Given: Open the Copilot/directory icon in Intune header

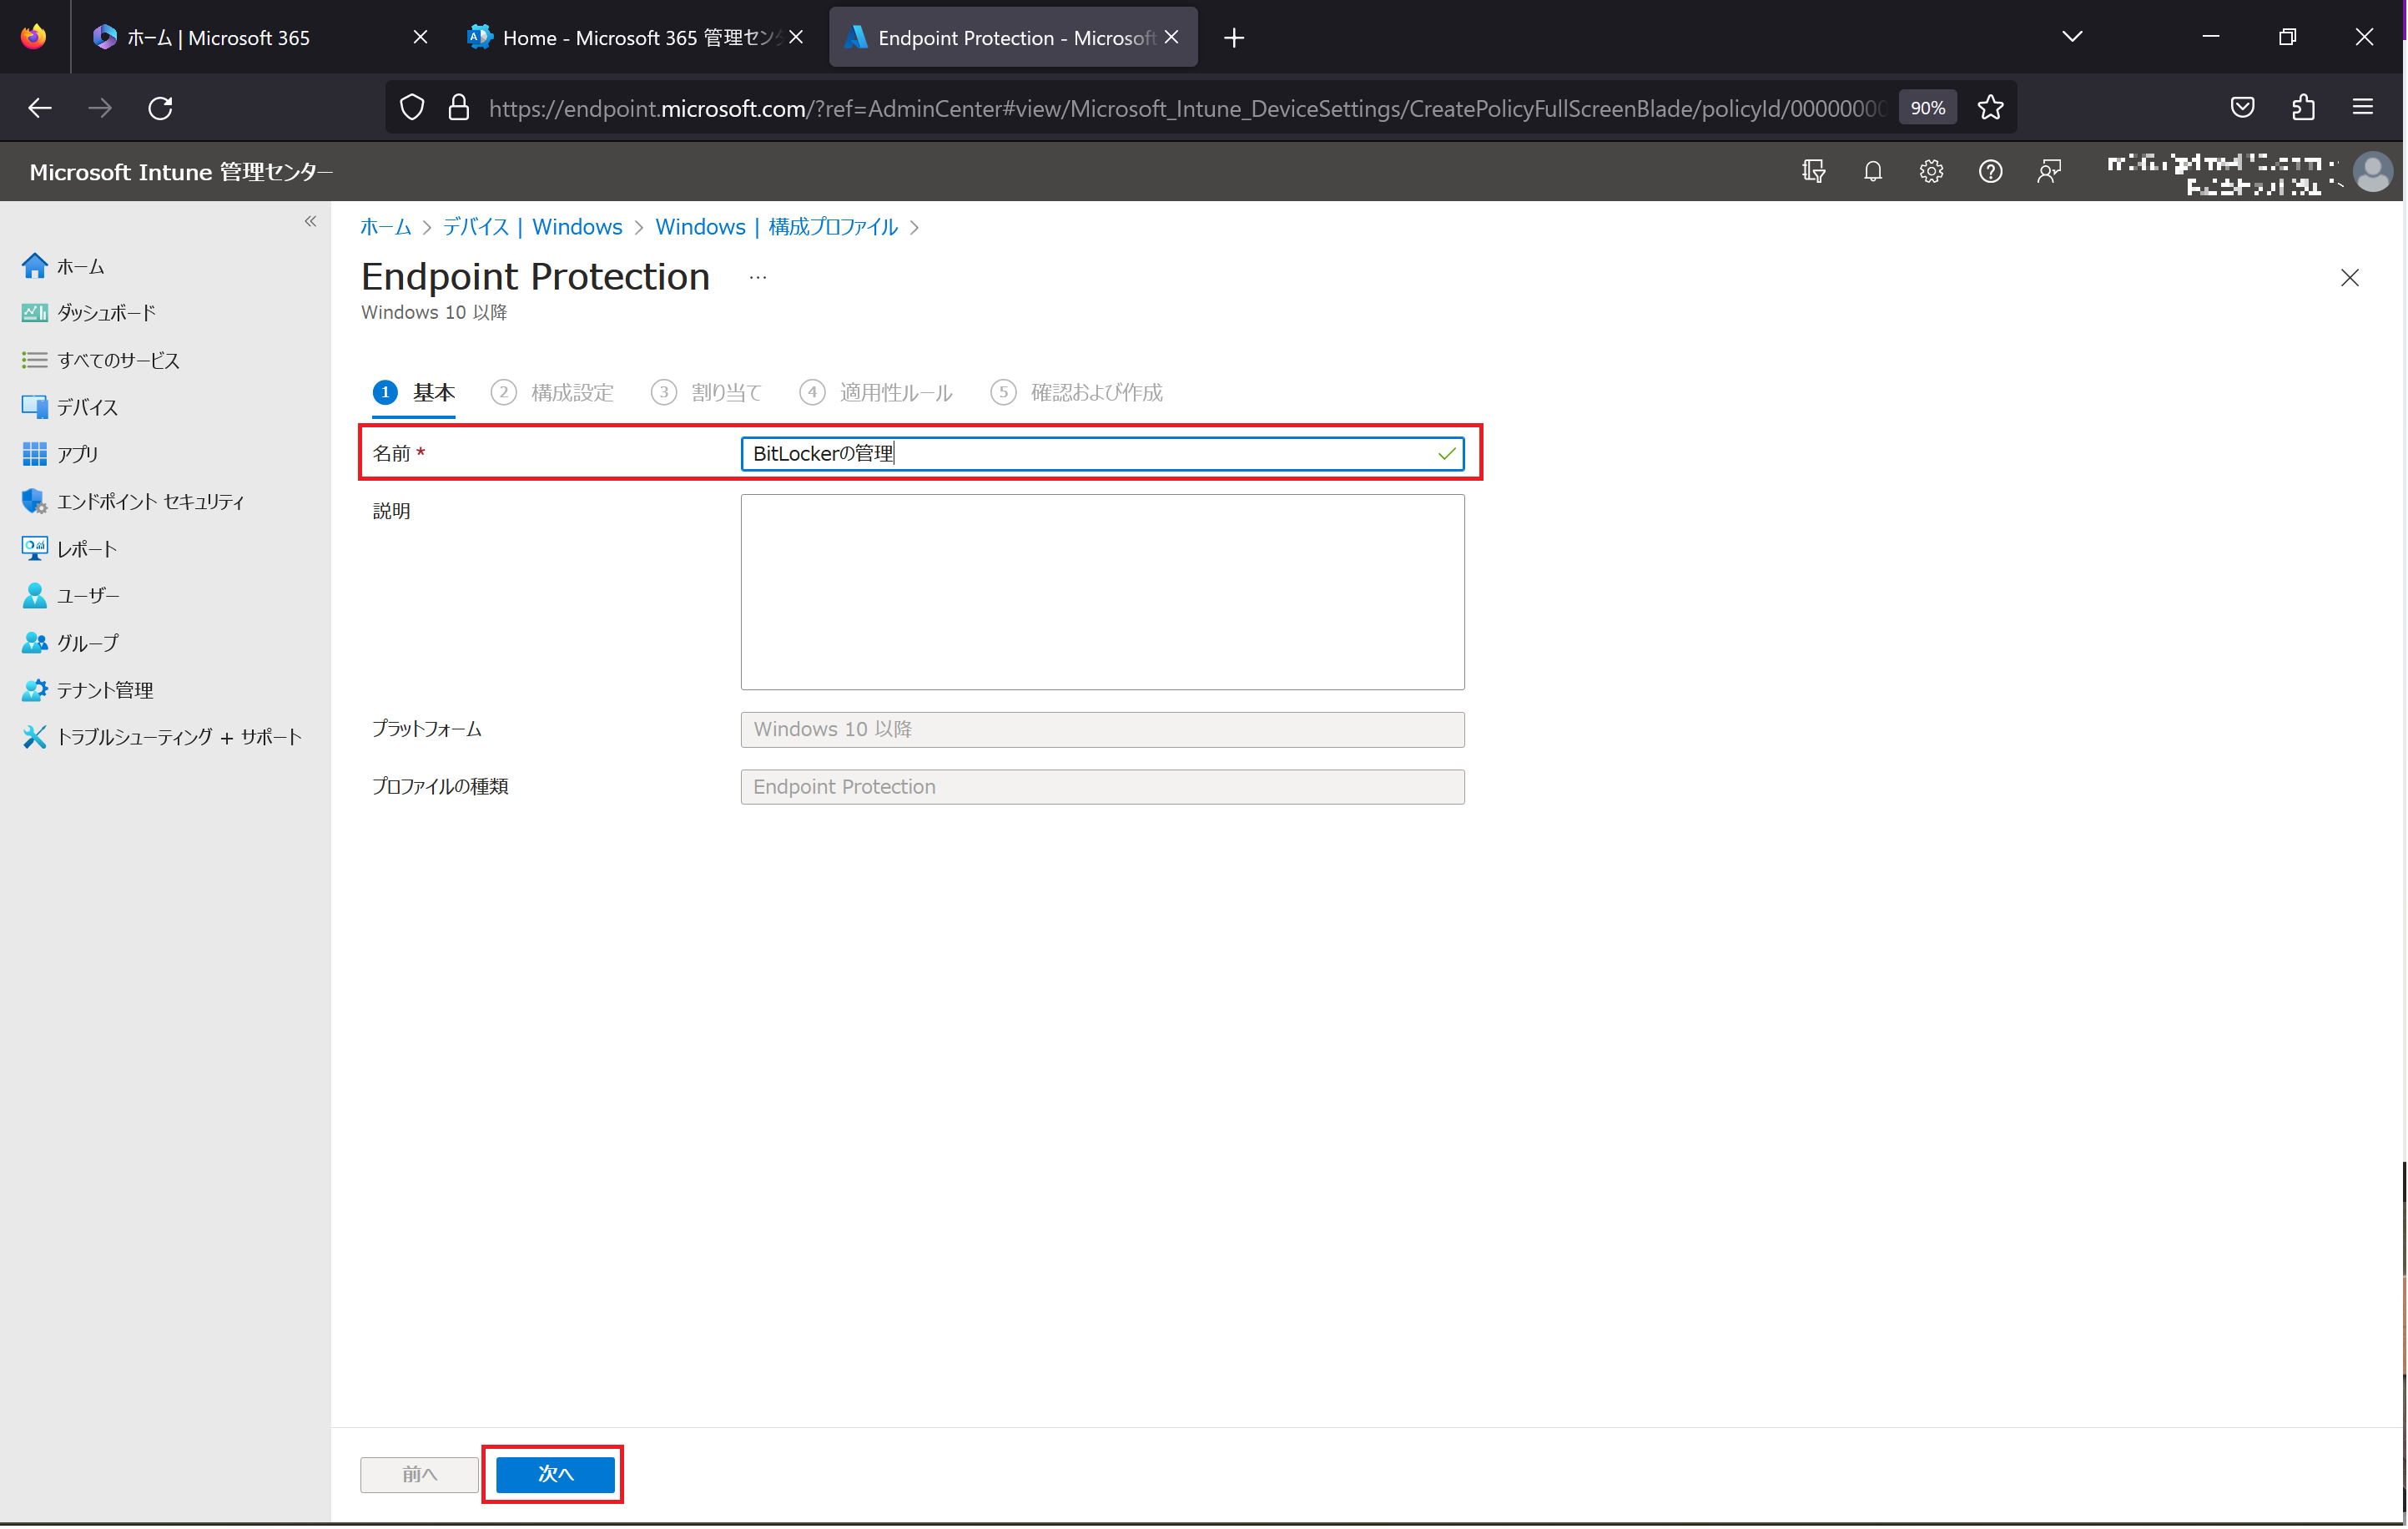Looking at the screenshot, I should tap(1814, 171).
